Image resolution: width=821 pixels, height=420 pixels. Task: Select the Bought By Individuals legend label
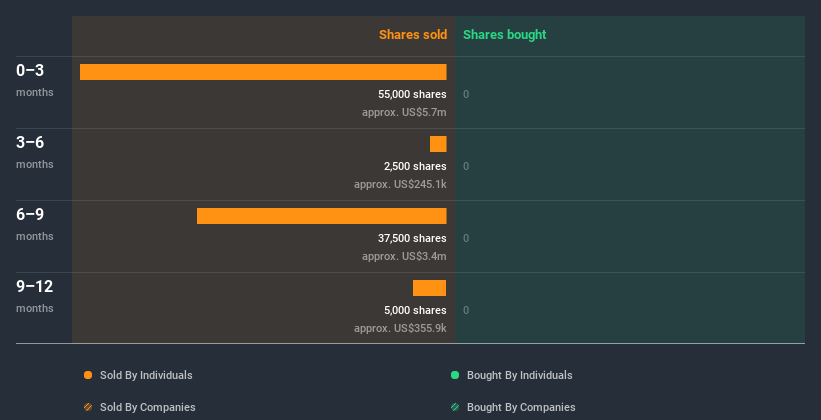click(x=519, y=375)
